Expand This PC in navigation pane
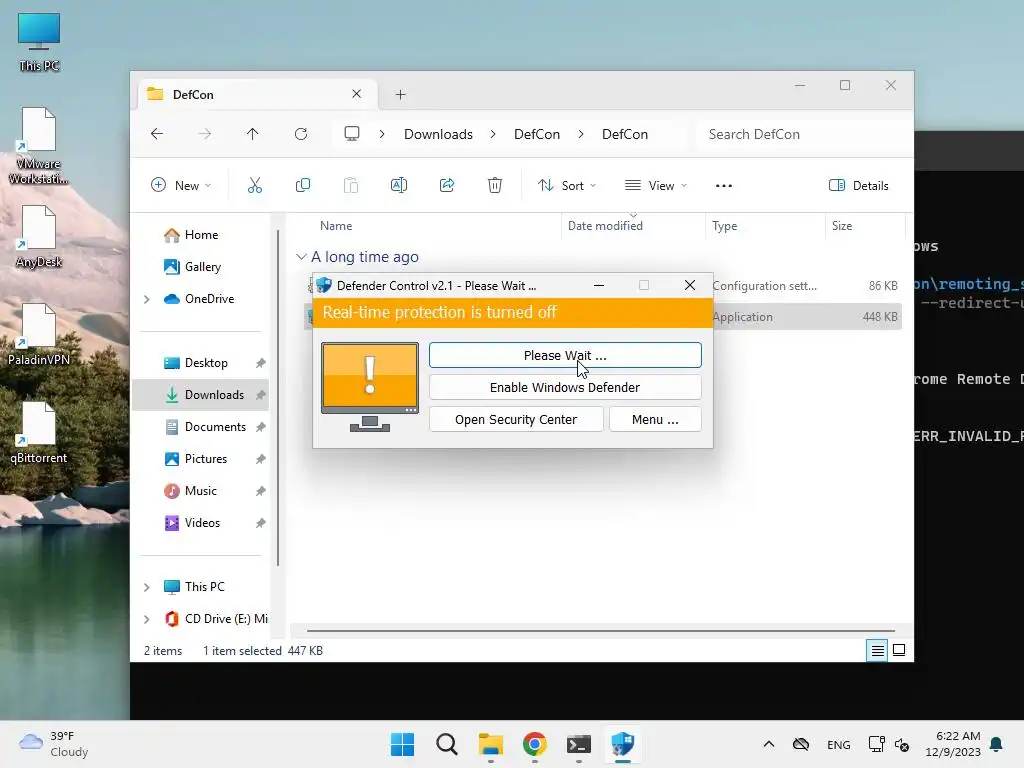Image resolution: width=1024 pixels, height=768 pixels. (147, 587)
